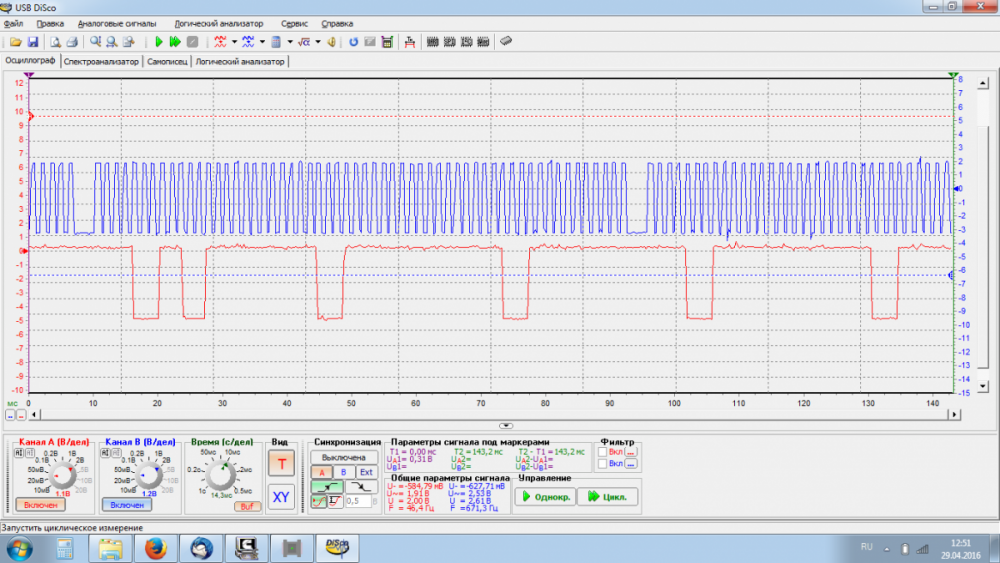The height and width of the screenshot is (563, 1000).
Task: Switch to the 'Спектроанализатор' tab
Action: [101, 61]
